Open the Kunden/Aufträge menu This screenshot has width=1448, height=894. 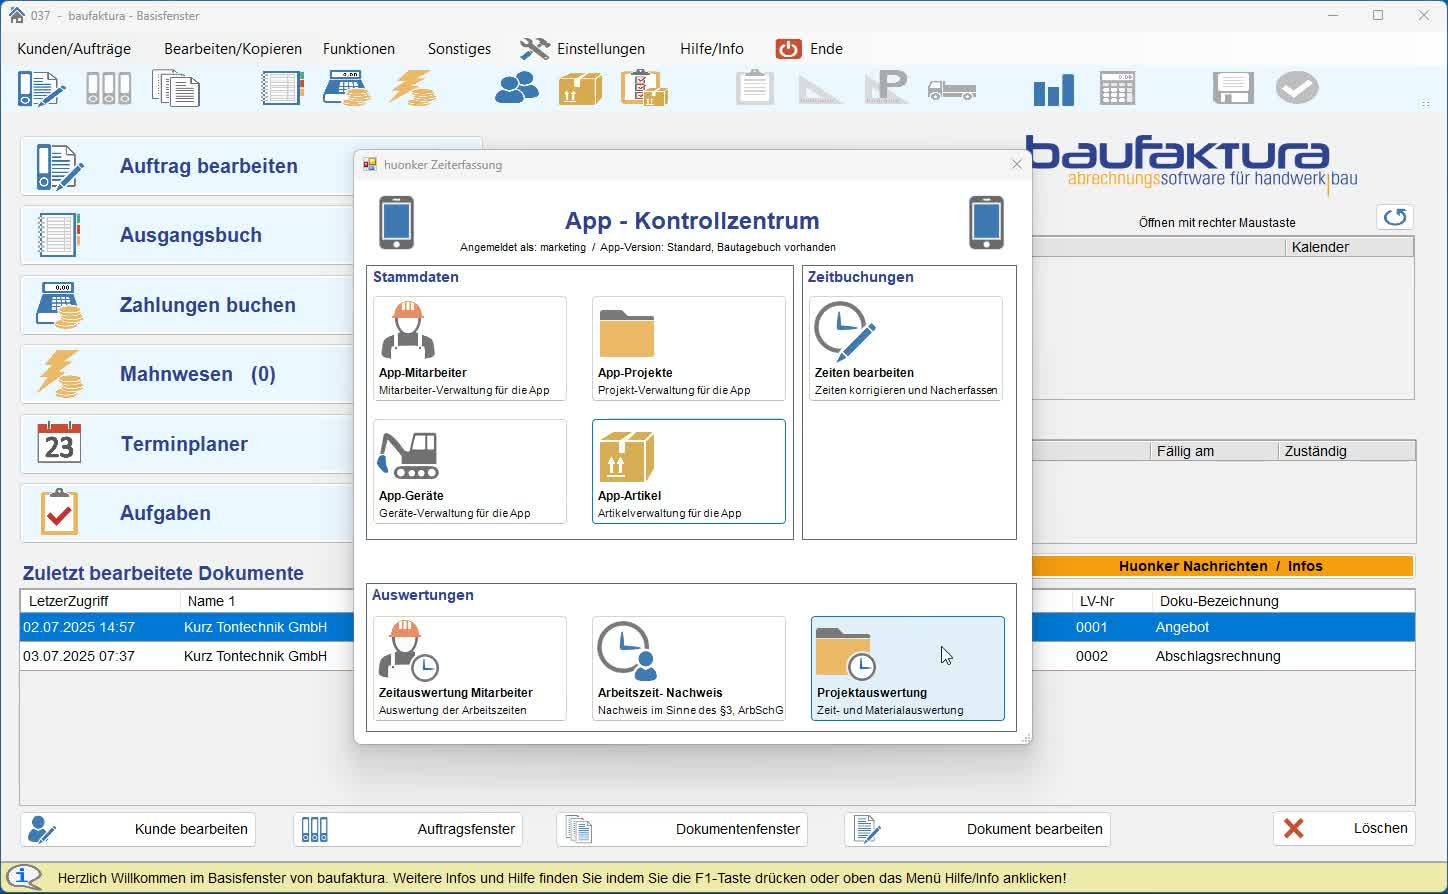point(74,49)
